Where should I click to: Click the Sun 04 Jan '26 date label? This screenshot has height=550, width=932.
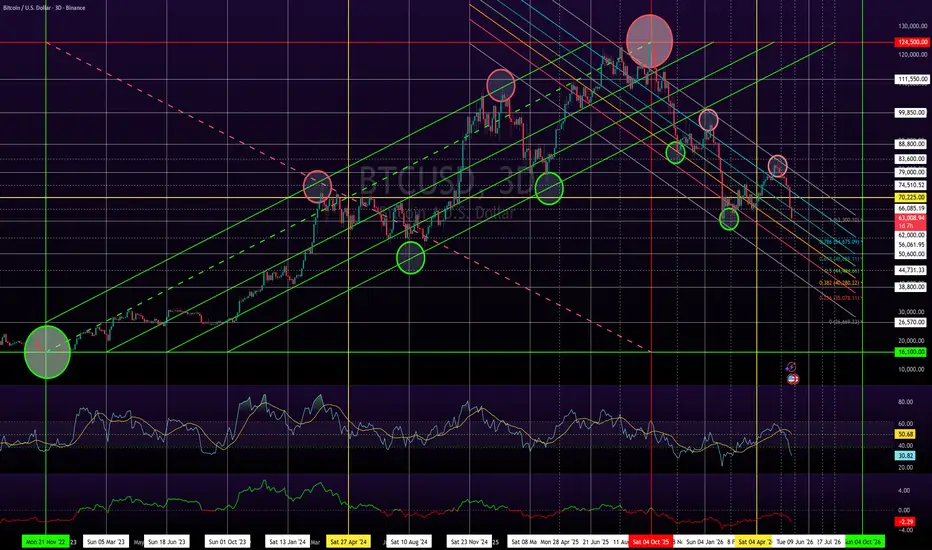[705, 542]
